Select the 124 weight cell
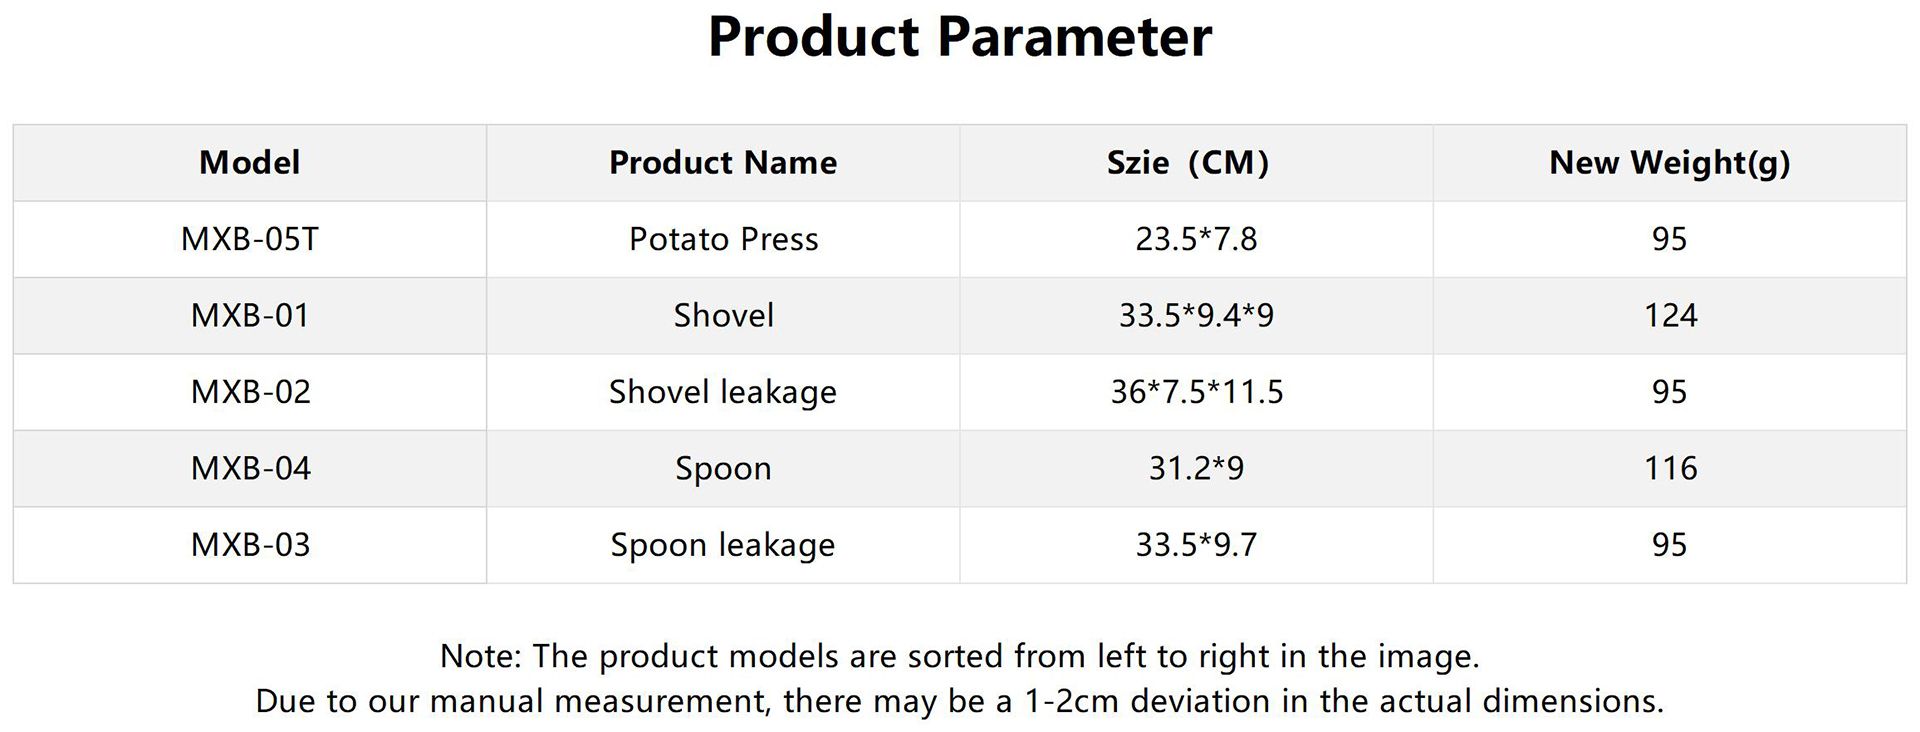Screen dimensions: 1920x732 pos(1670,316)
